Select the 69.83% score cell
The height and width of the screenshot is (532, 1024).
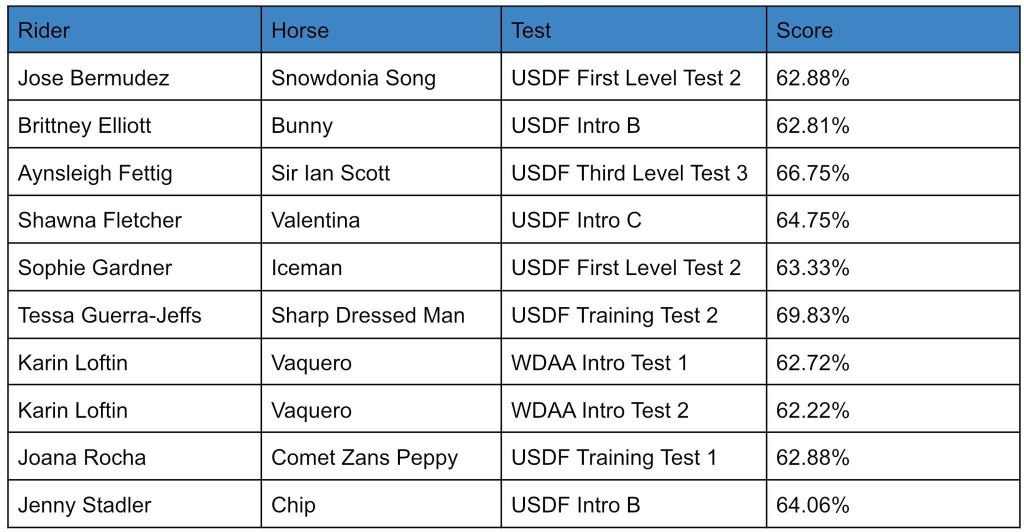coord(893,314)
